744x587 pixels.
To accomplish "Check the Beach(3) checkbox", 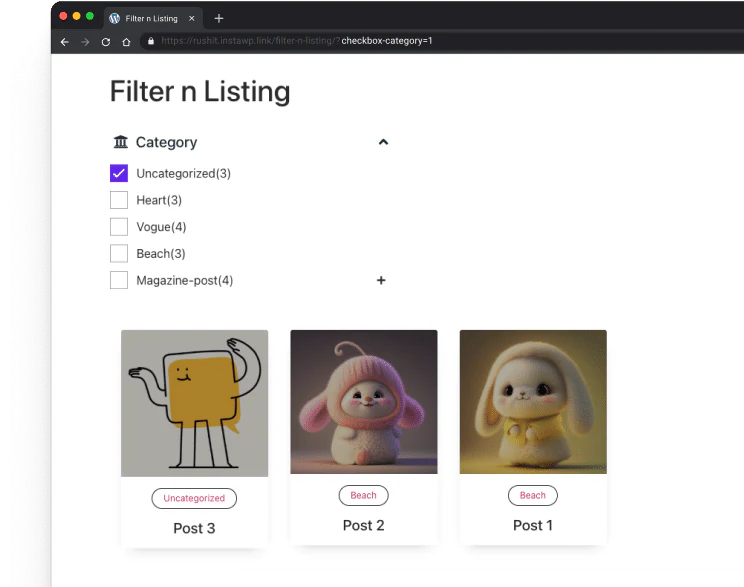I will pyautogui.click(x=119, y=253).
